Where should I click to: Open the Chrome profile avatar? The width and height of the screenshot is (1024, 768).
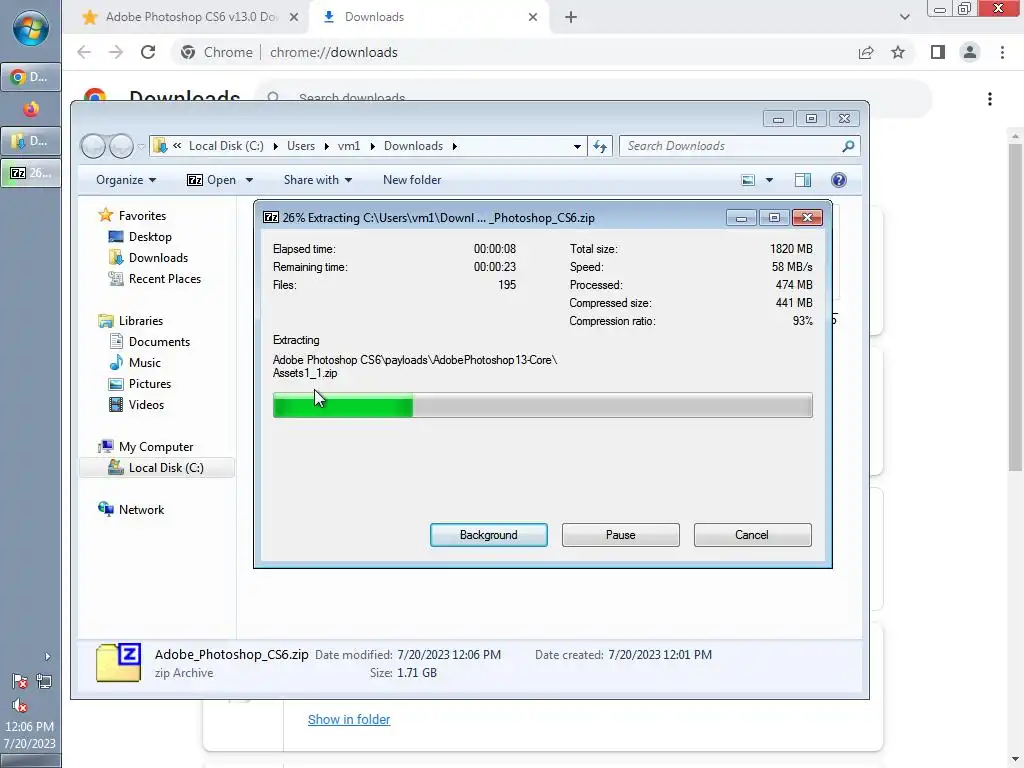tap(970, 52)
